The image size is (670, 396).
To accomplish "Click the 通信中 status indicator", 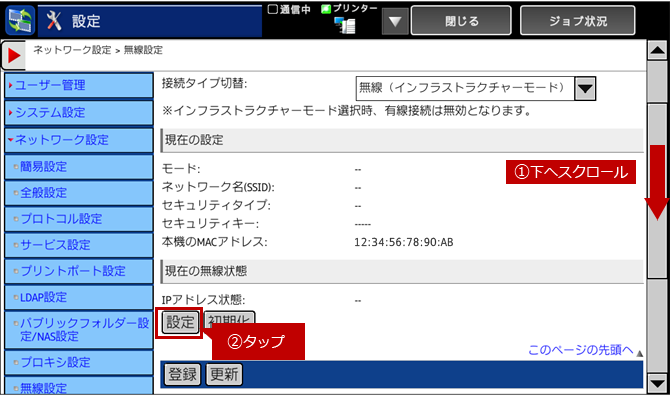I will point(289,9).
